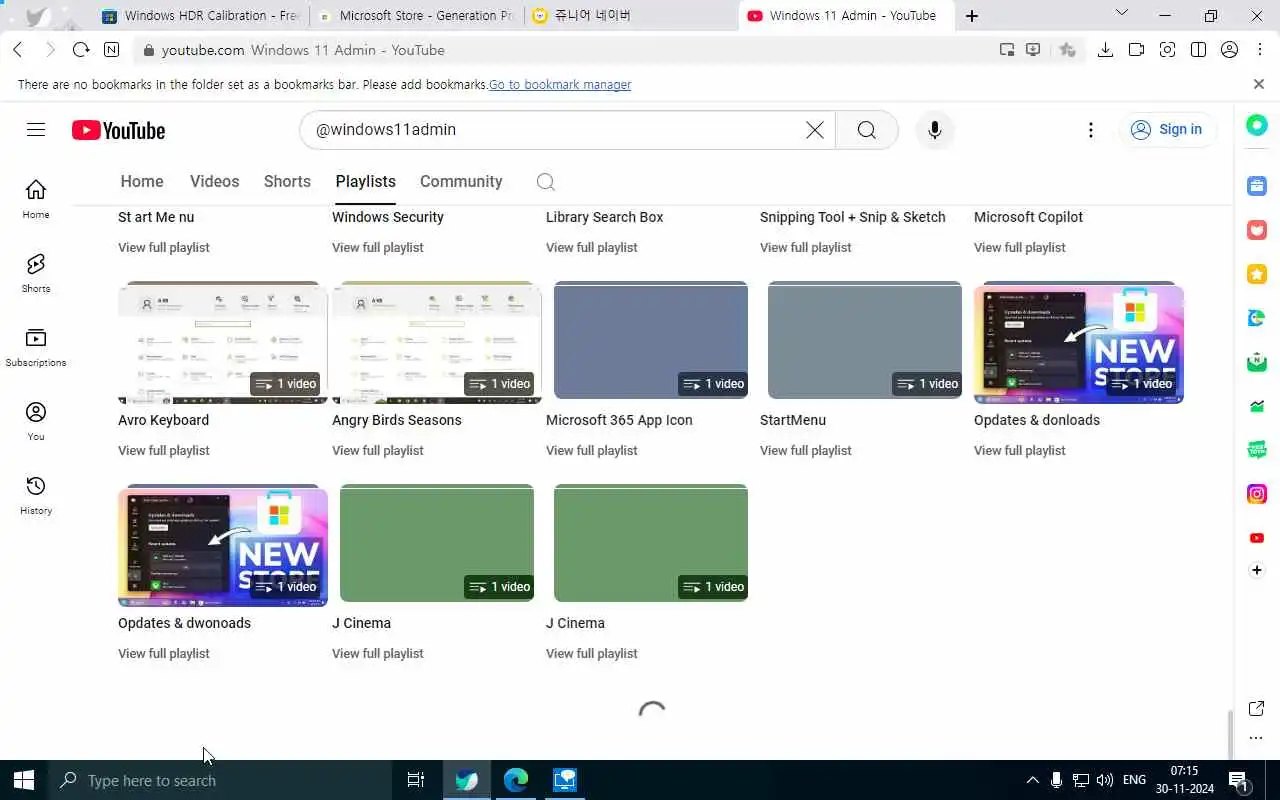Open YouTube shortcut in the side panel
The height and width of the screenshot is (800, 1280).
tap(1257, 538)
